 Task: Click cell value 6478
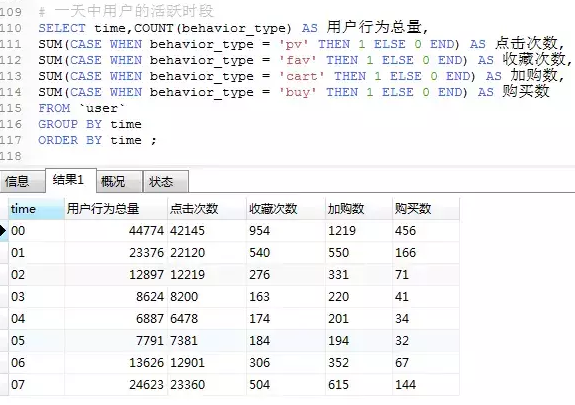184,319
